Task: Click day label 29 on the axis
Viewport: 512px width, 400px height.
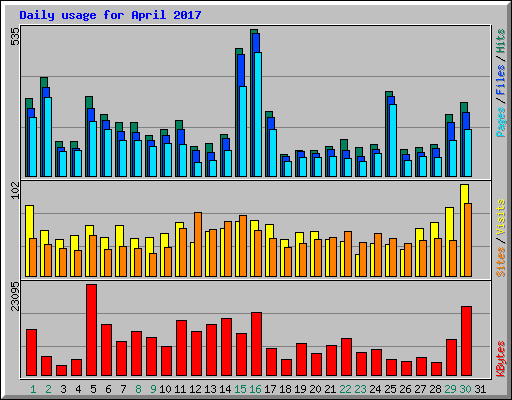Action: [x=450, y=389]
